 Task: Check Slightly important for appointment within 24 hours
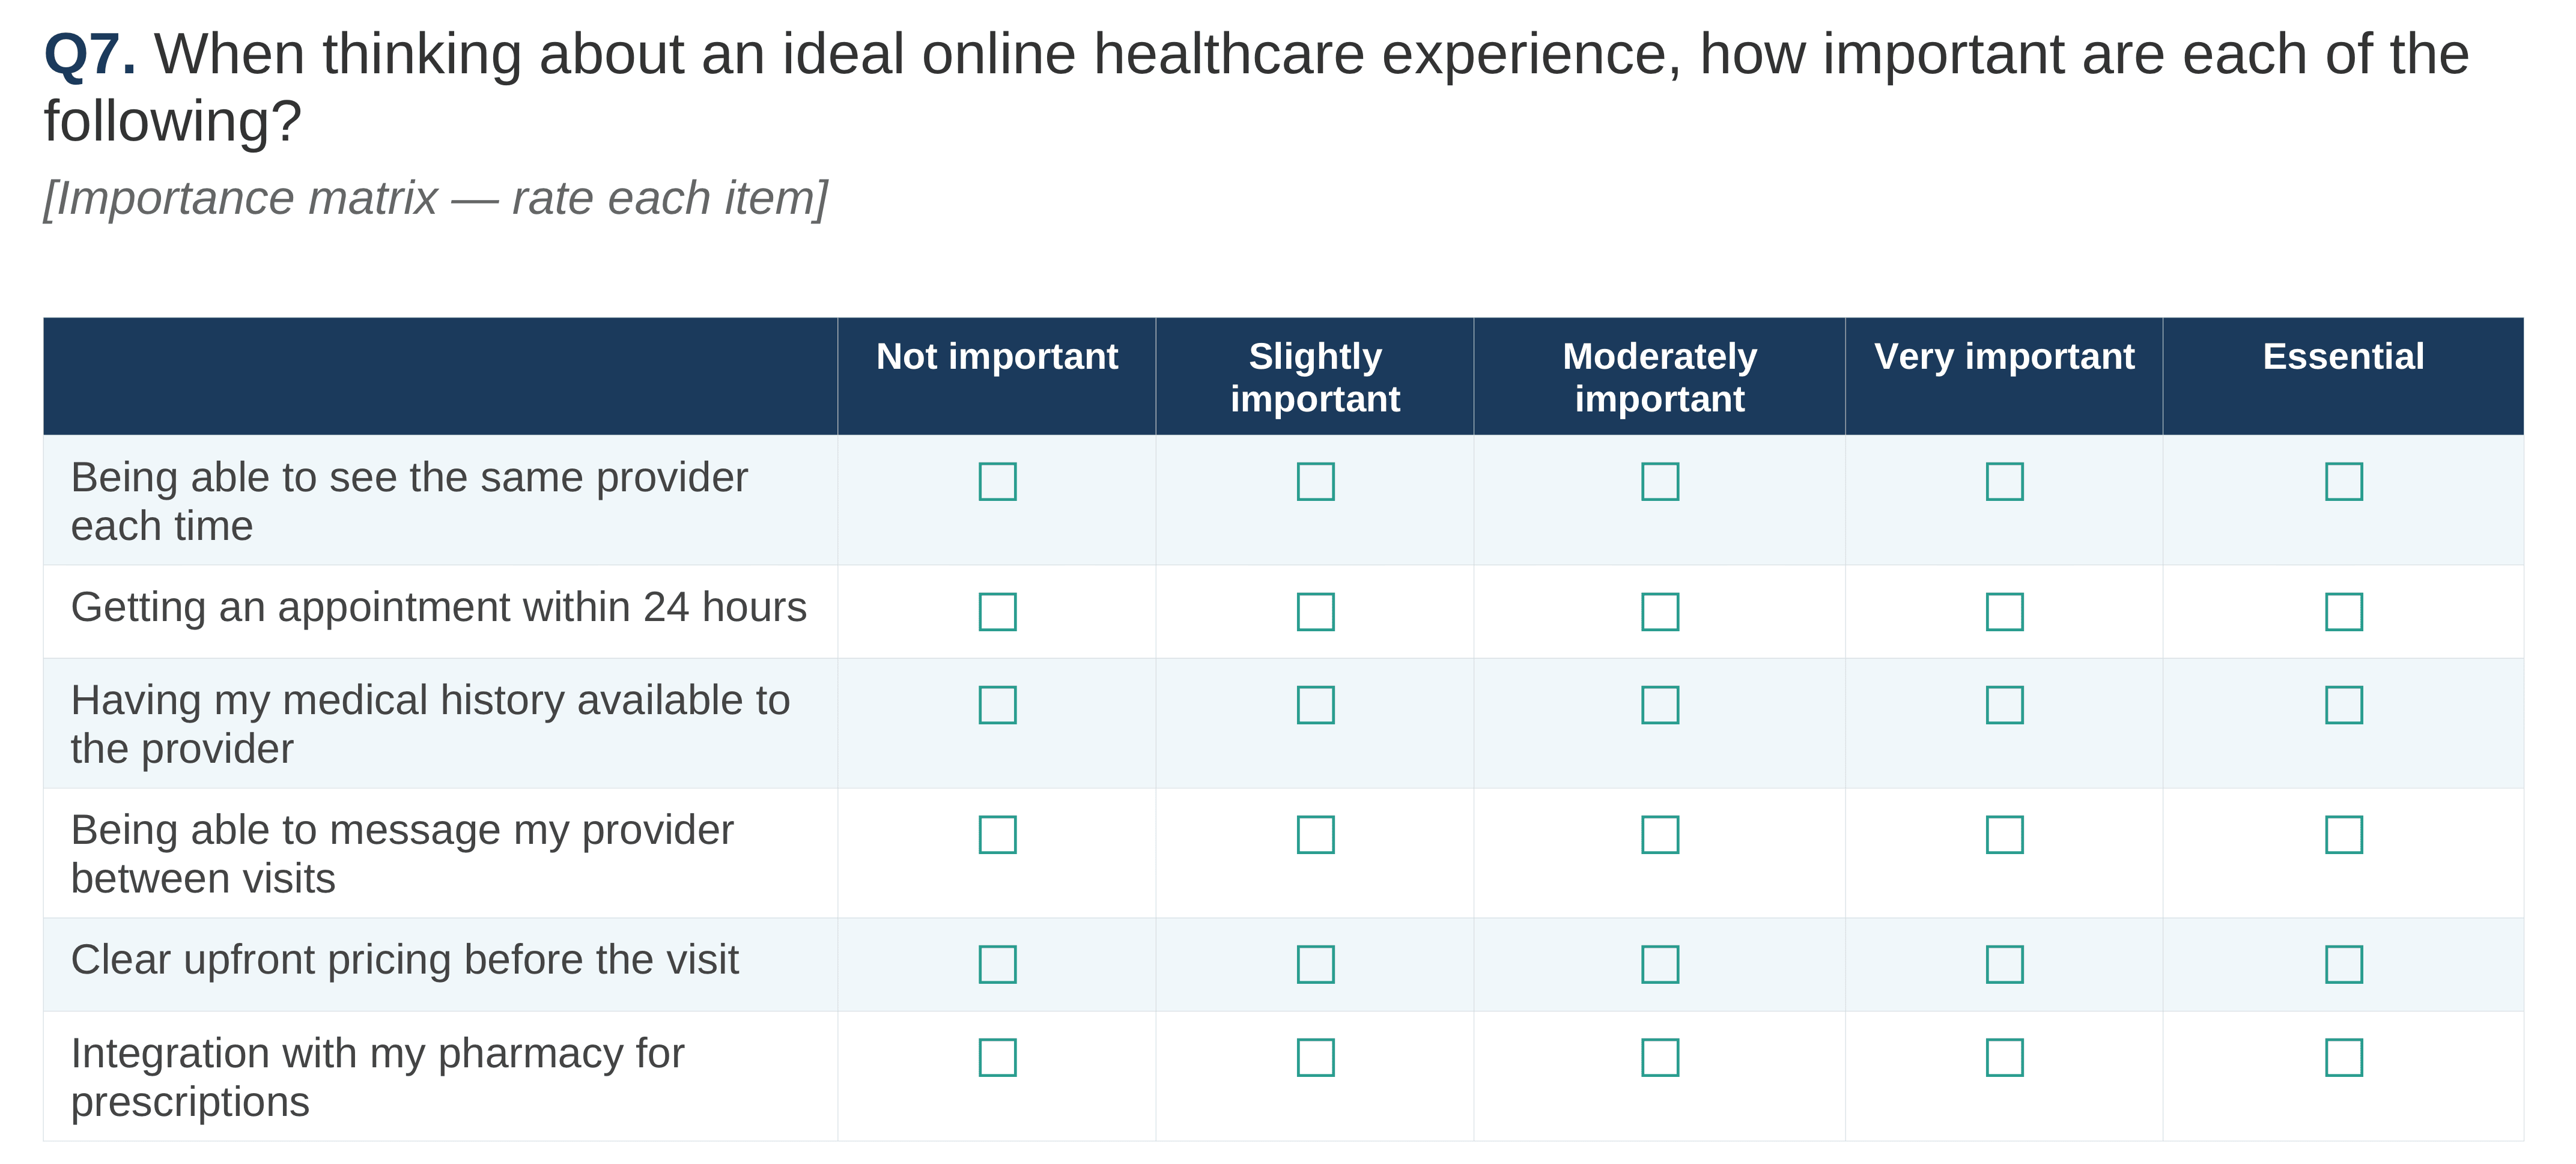point(1315,611)
